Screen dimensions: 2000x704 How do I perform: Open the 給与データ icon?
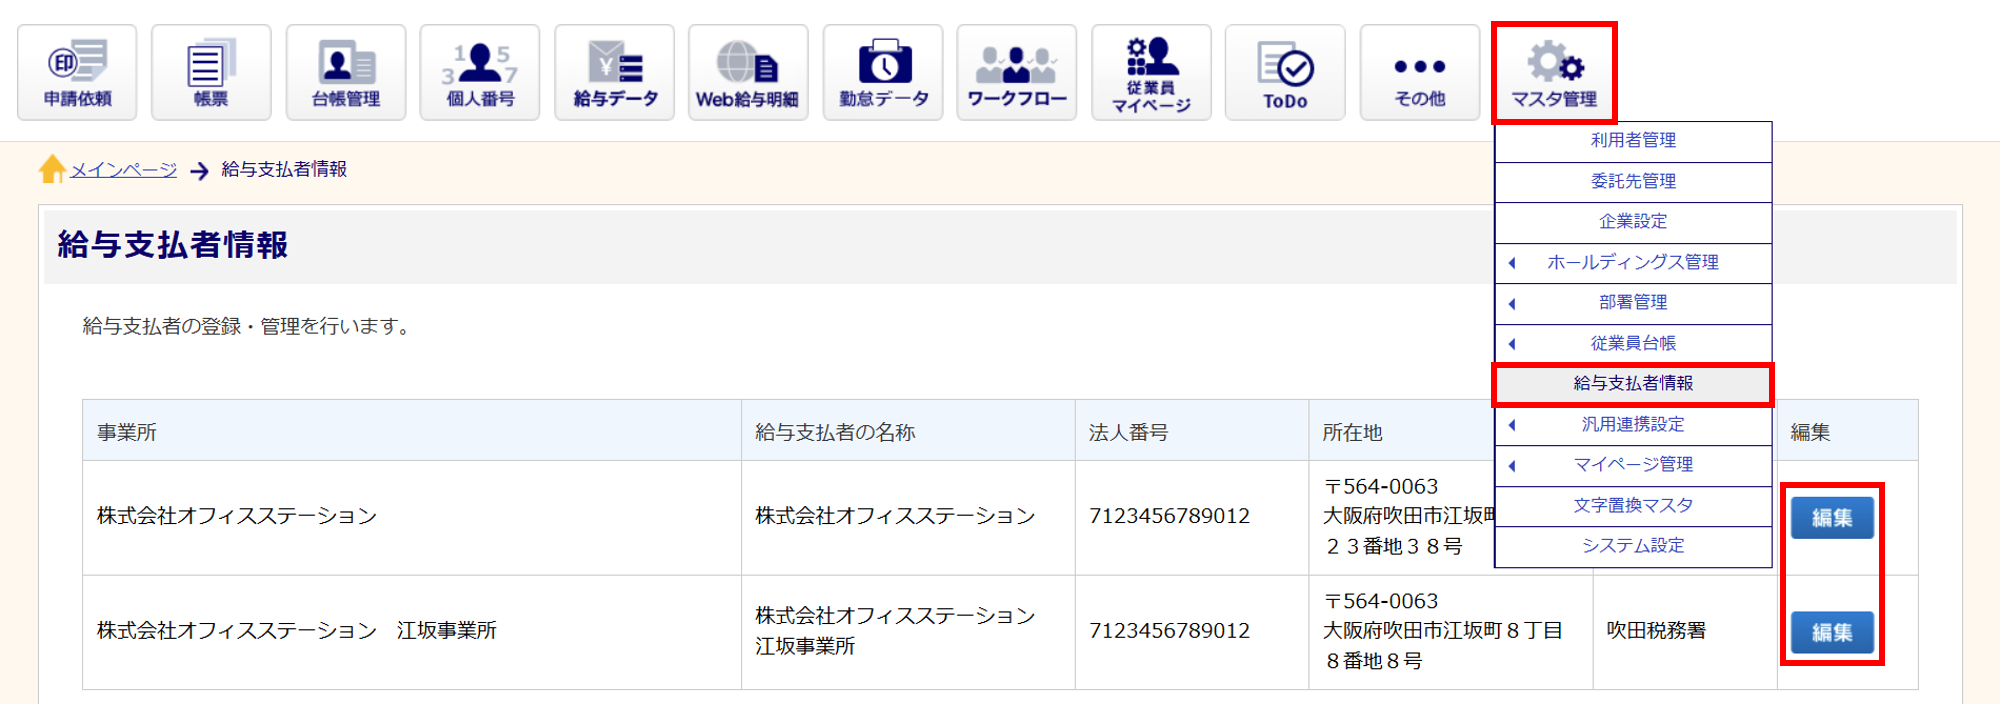click(x=615, y=72)
